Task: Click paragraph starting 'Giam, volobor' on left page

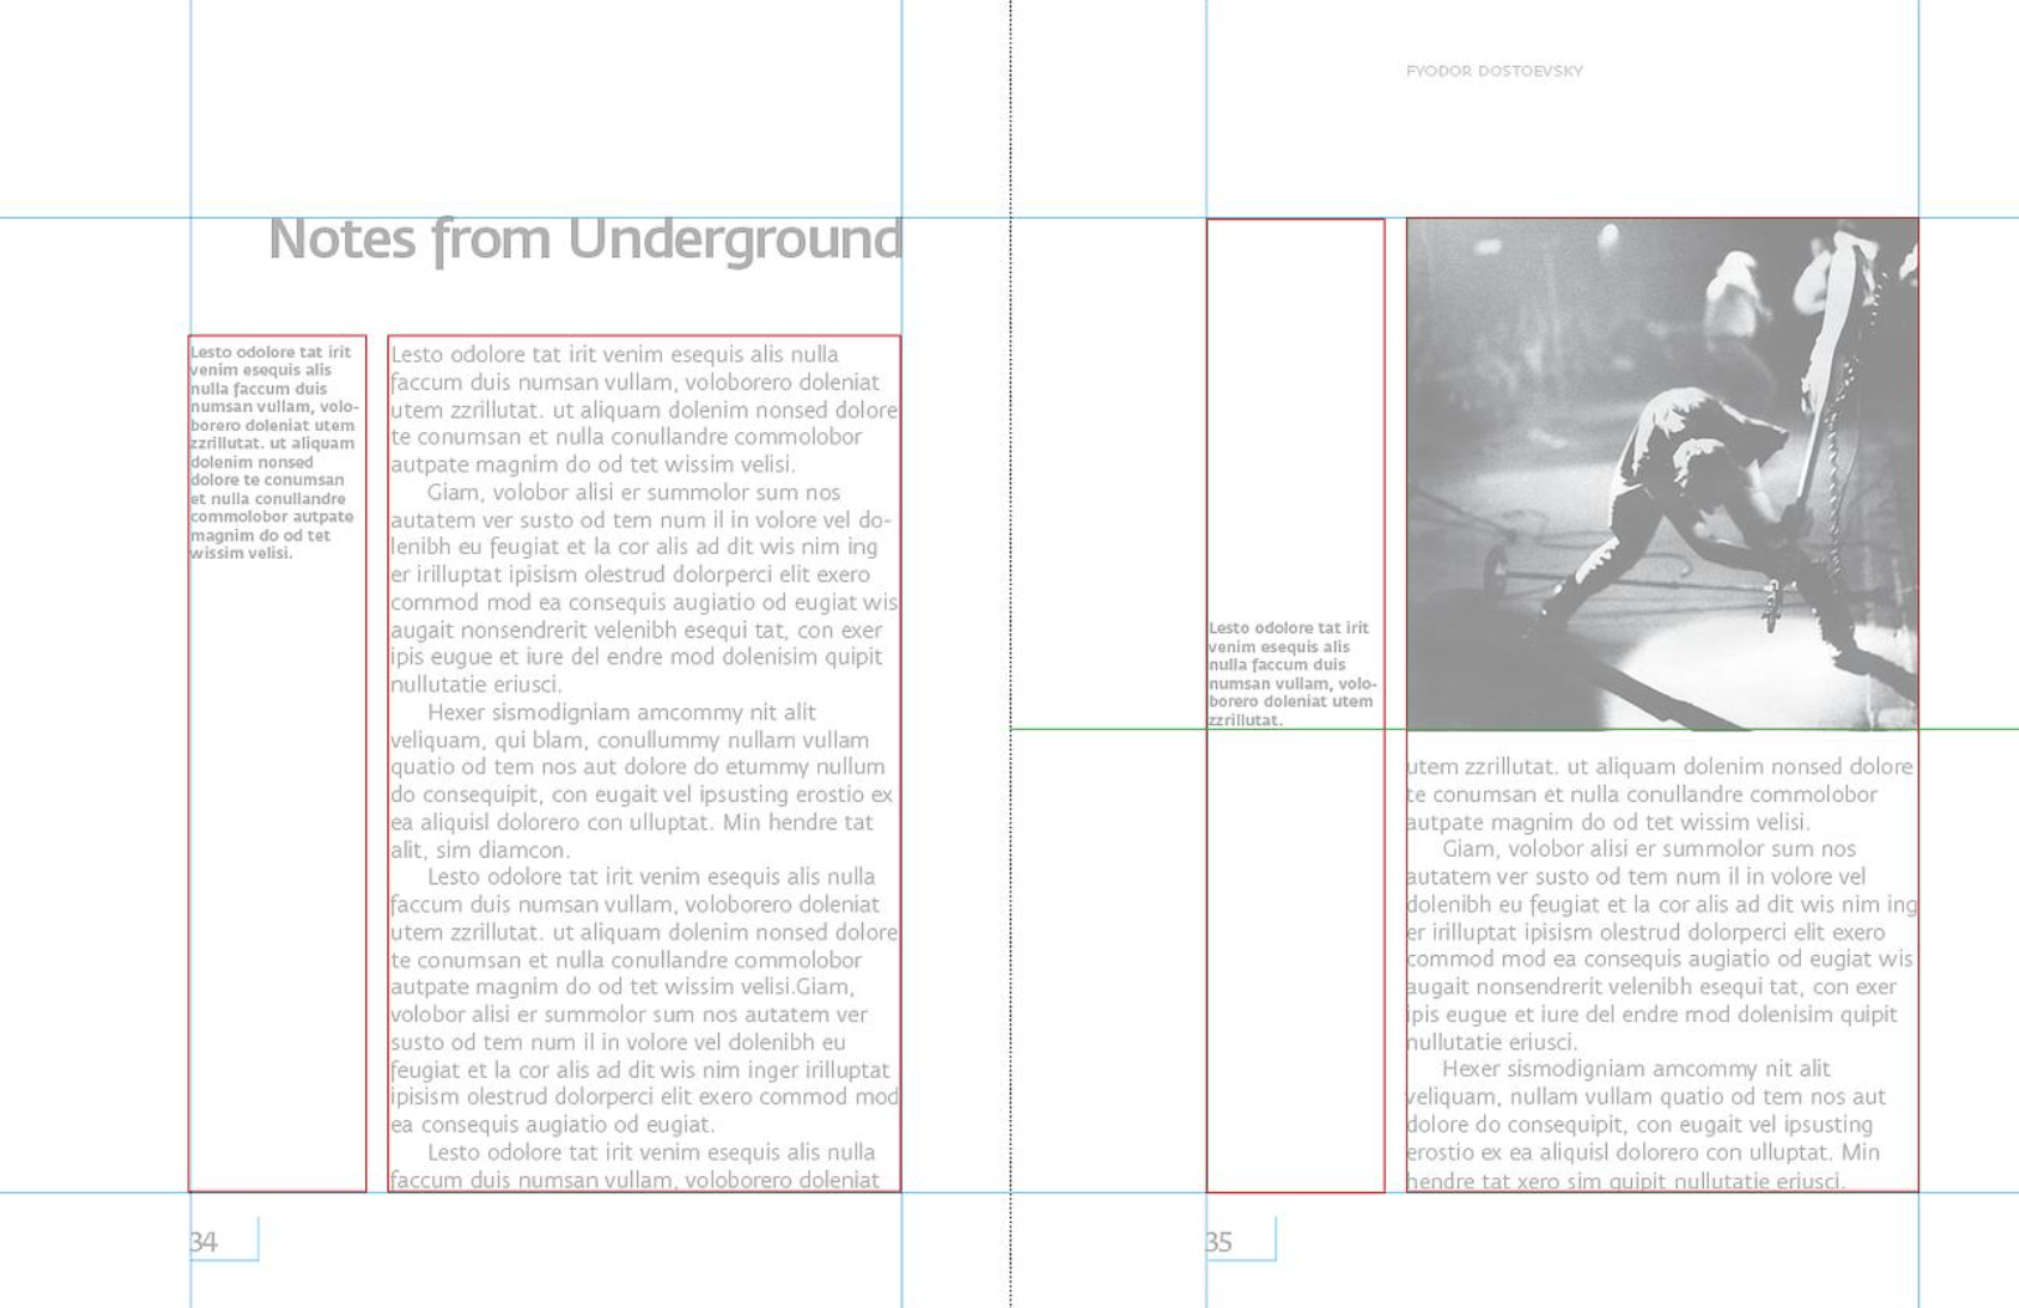Action: coord(644,588)
